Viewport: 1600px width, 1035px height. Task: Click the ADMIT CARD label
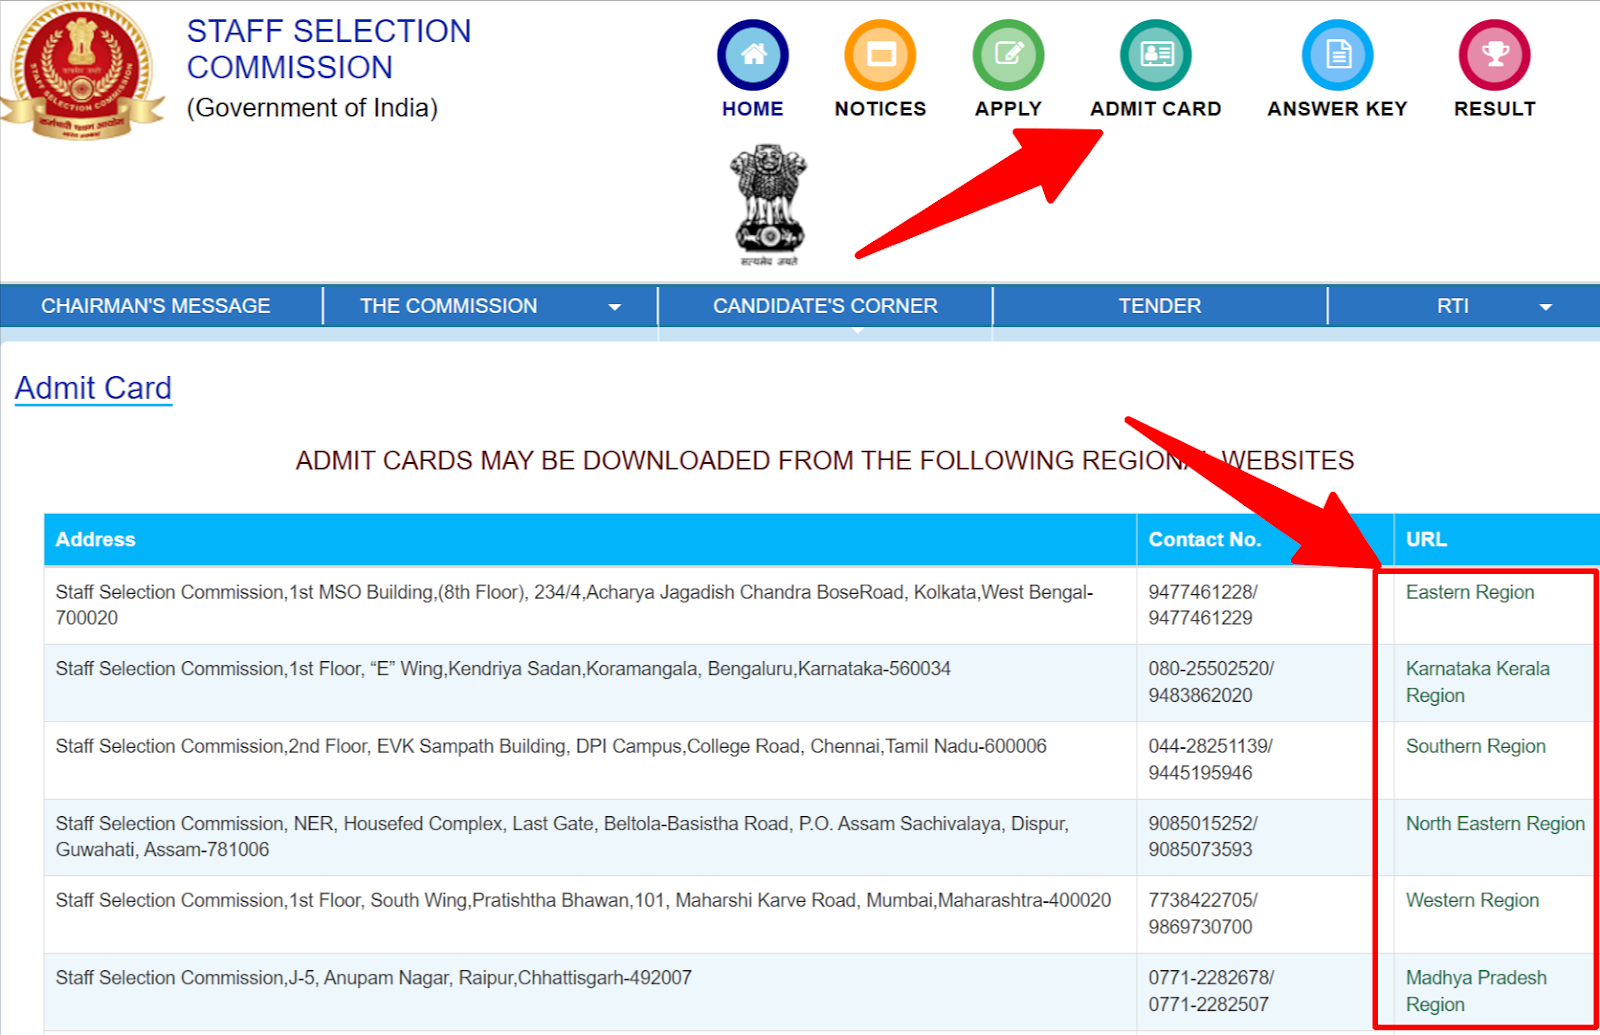[1156, 109]
